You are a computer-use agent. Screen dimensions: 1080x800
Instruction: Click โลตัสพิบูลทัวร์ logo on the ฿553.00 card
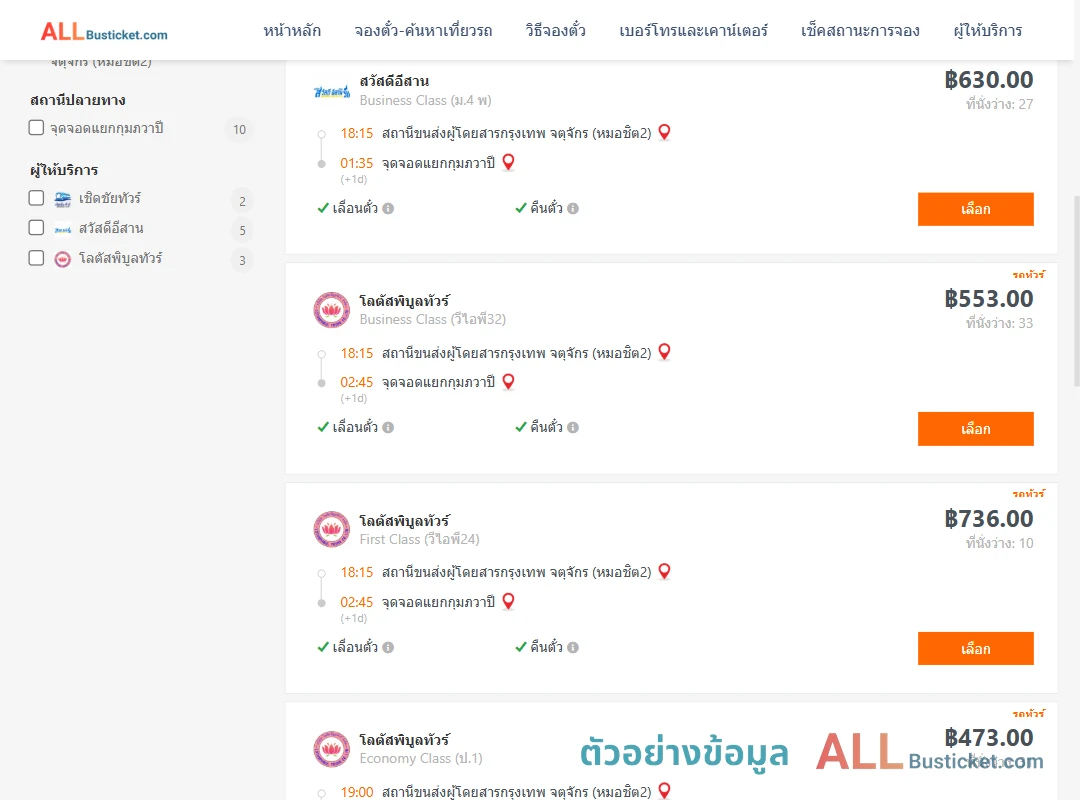(x=331, y=309)
